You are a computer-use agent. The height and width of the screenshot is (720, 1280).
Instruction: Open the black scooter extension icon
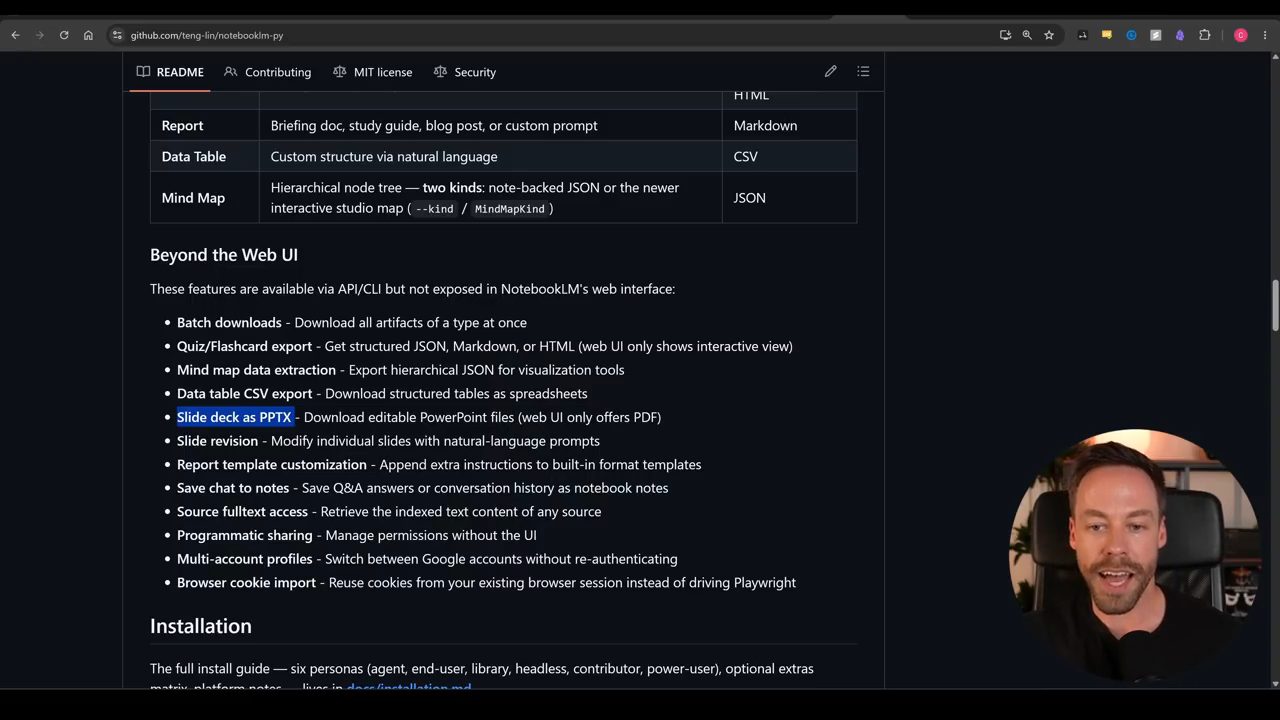[x=1082, y=35]
